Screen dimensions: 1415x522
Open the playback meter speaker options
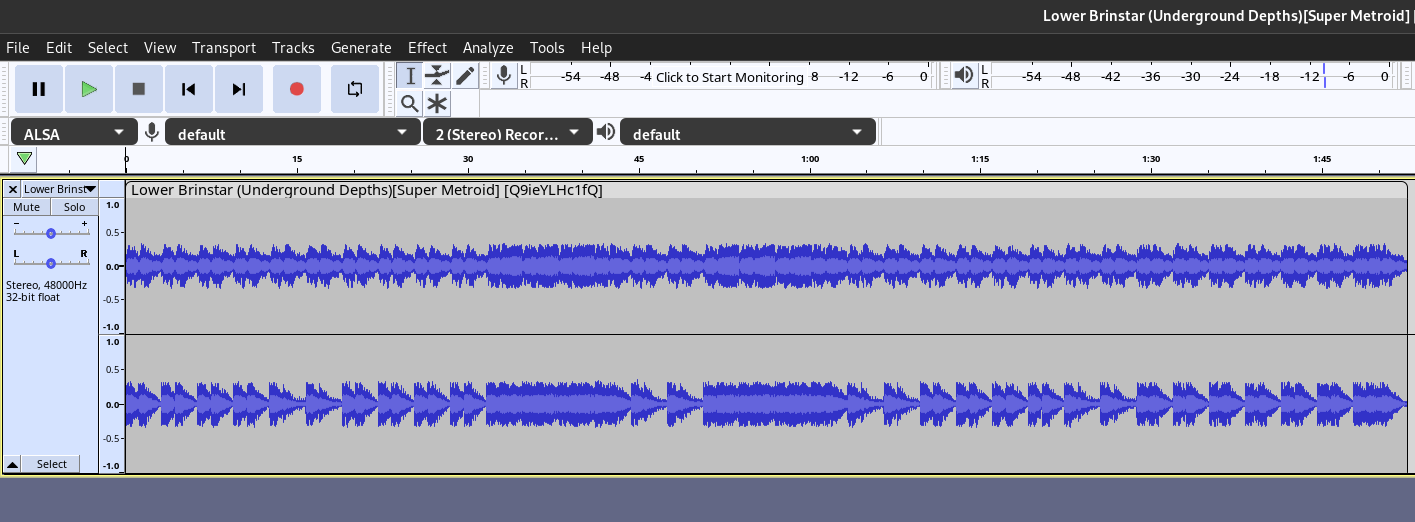964,75
